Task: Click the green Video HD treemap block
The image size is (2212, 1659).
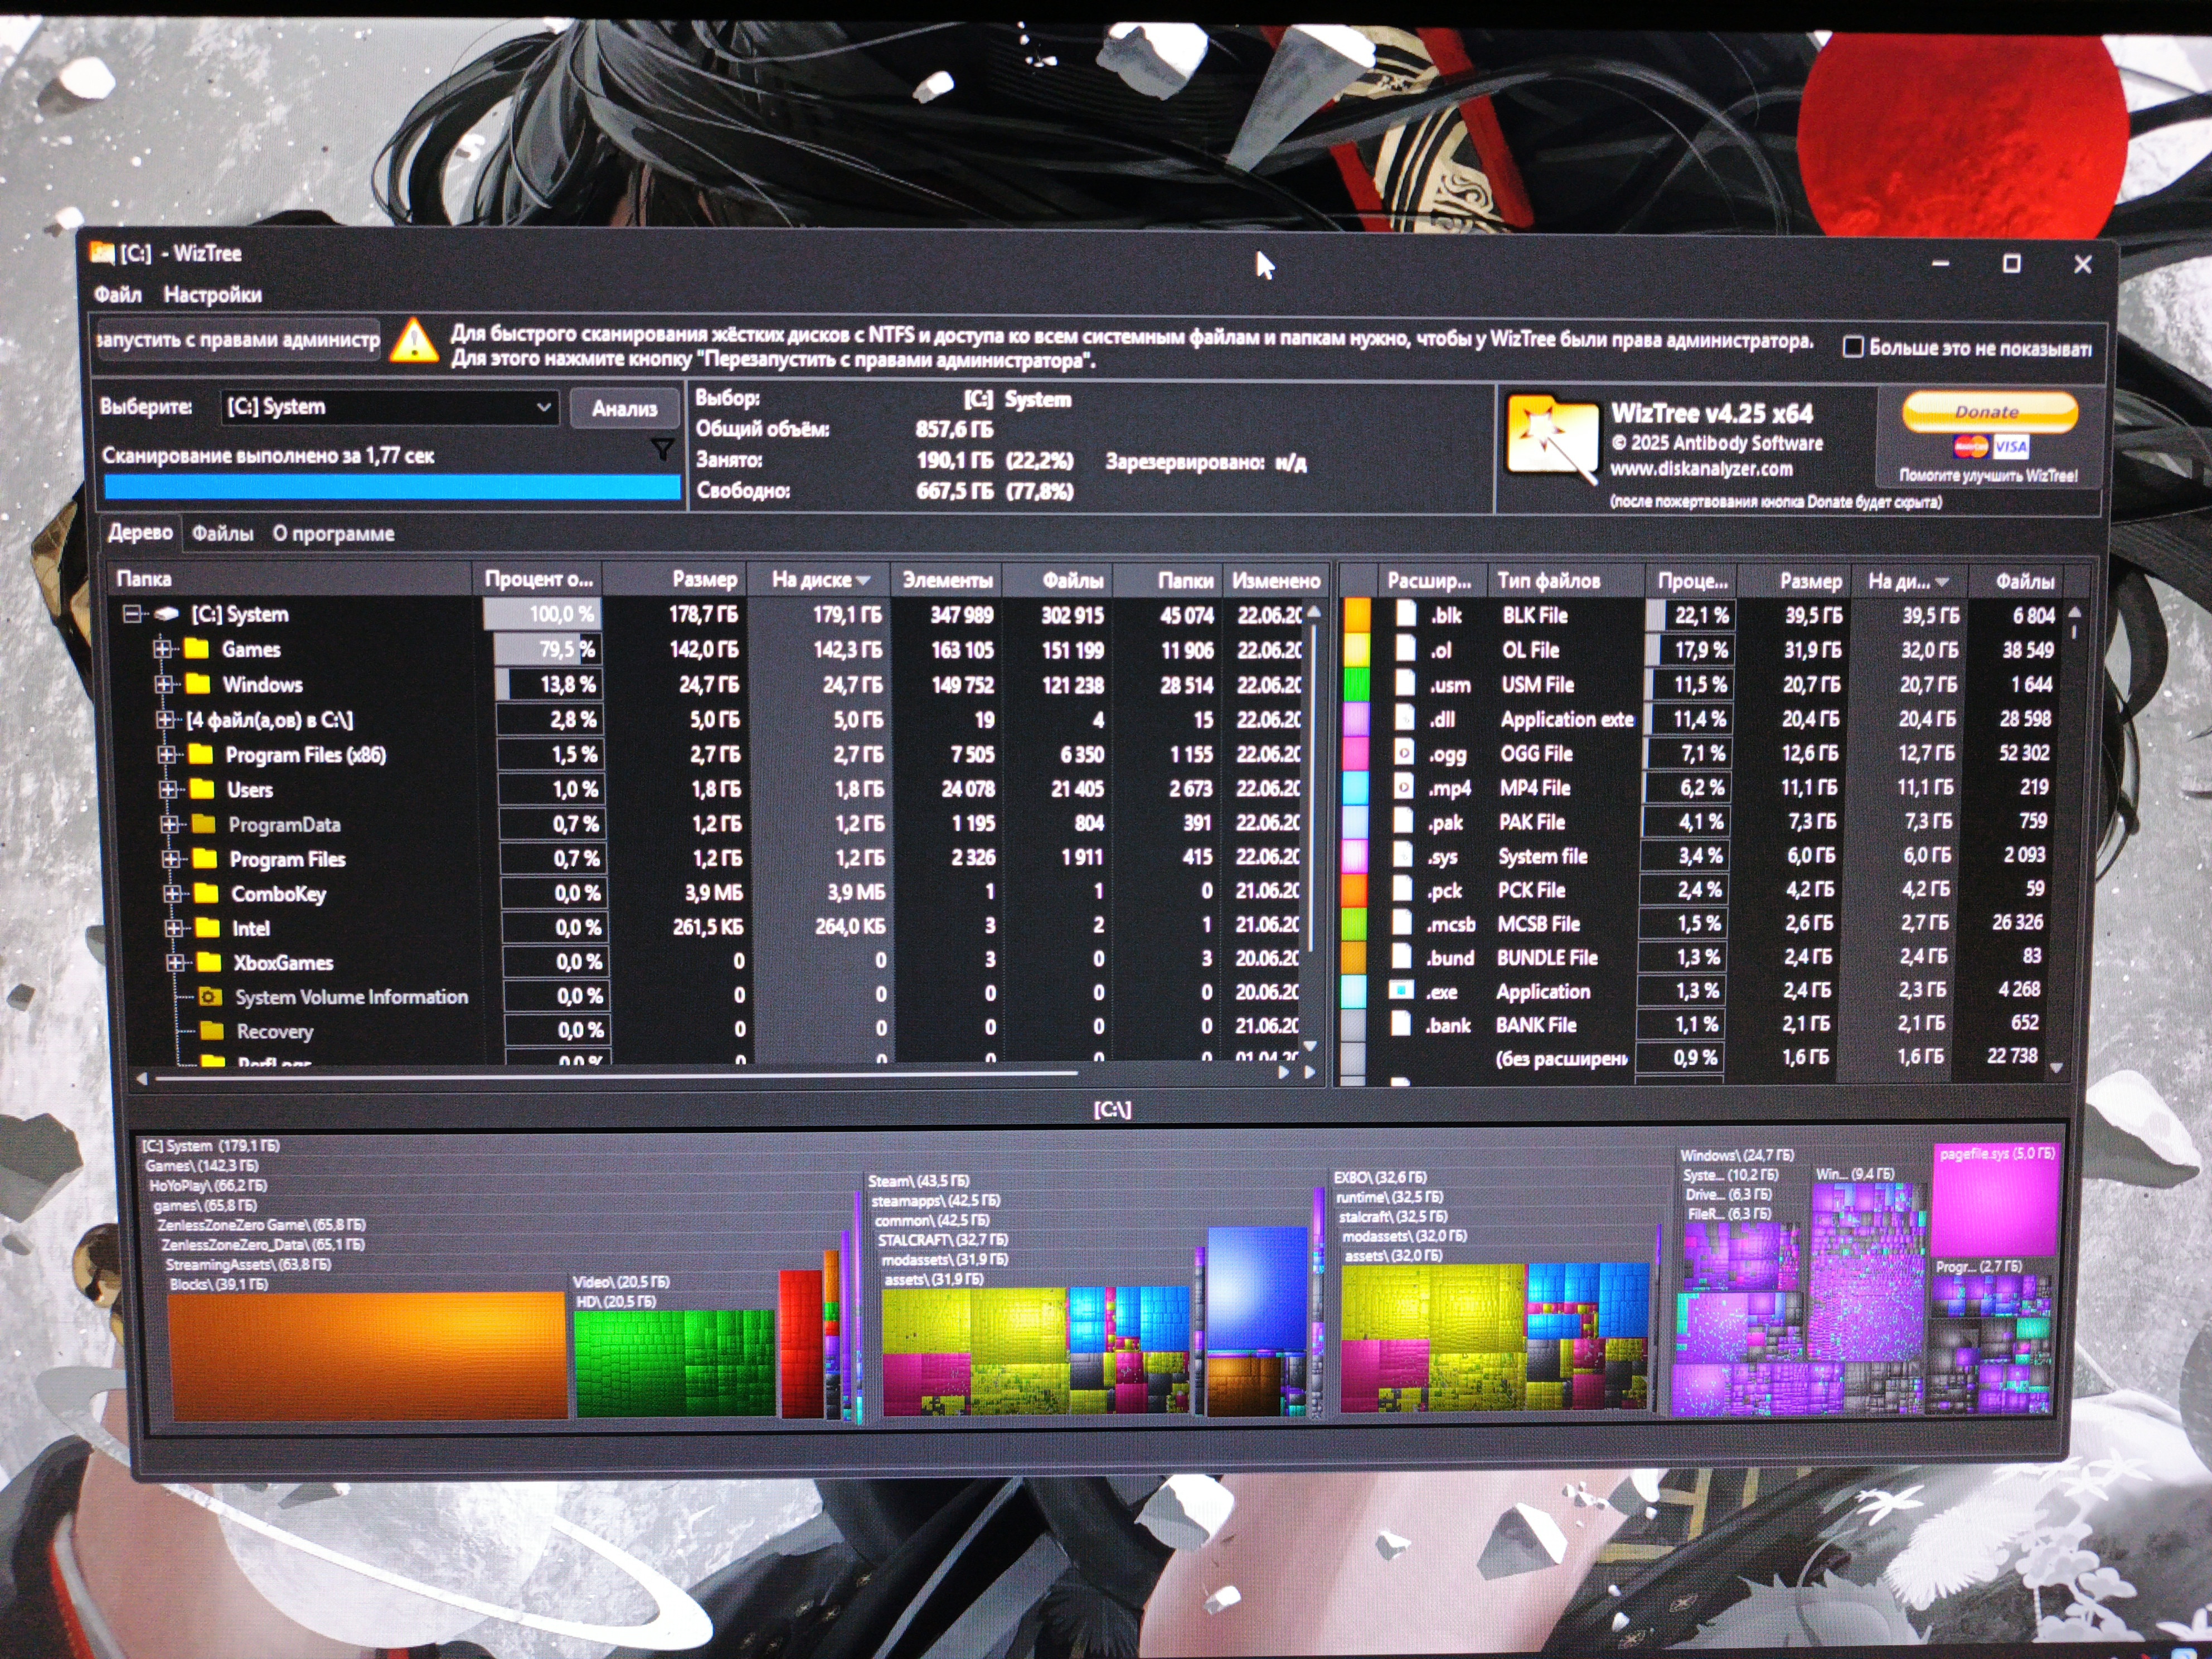Action: [674, 1363]
